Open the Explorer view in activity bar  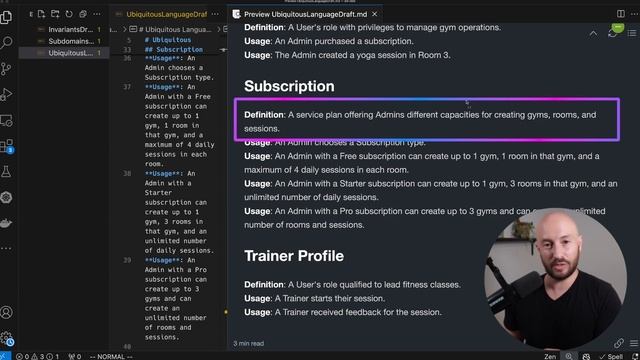(6, 17)
